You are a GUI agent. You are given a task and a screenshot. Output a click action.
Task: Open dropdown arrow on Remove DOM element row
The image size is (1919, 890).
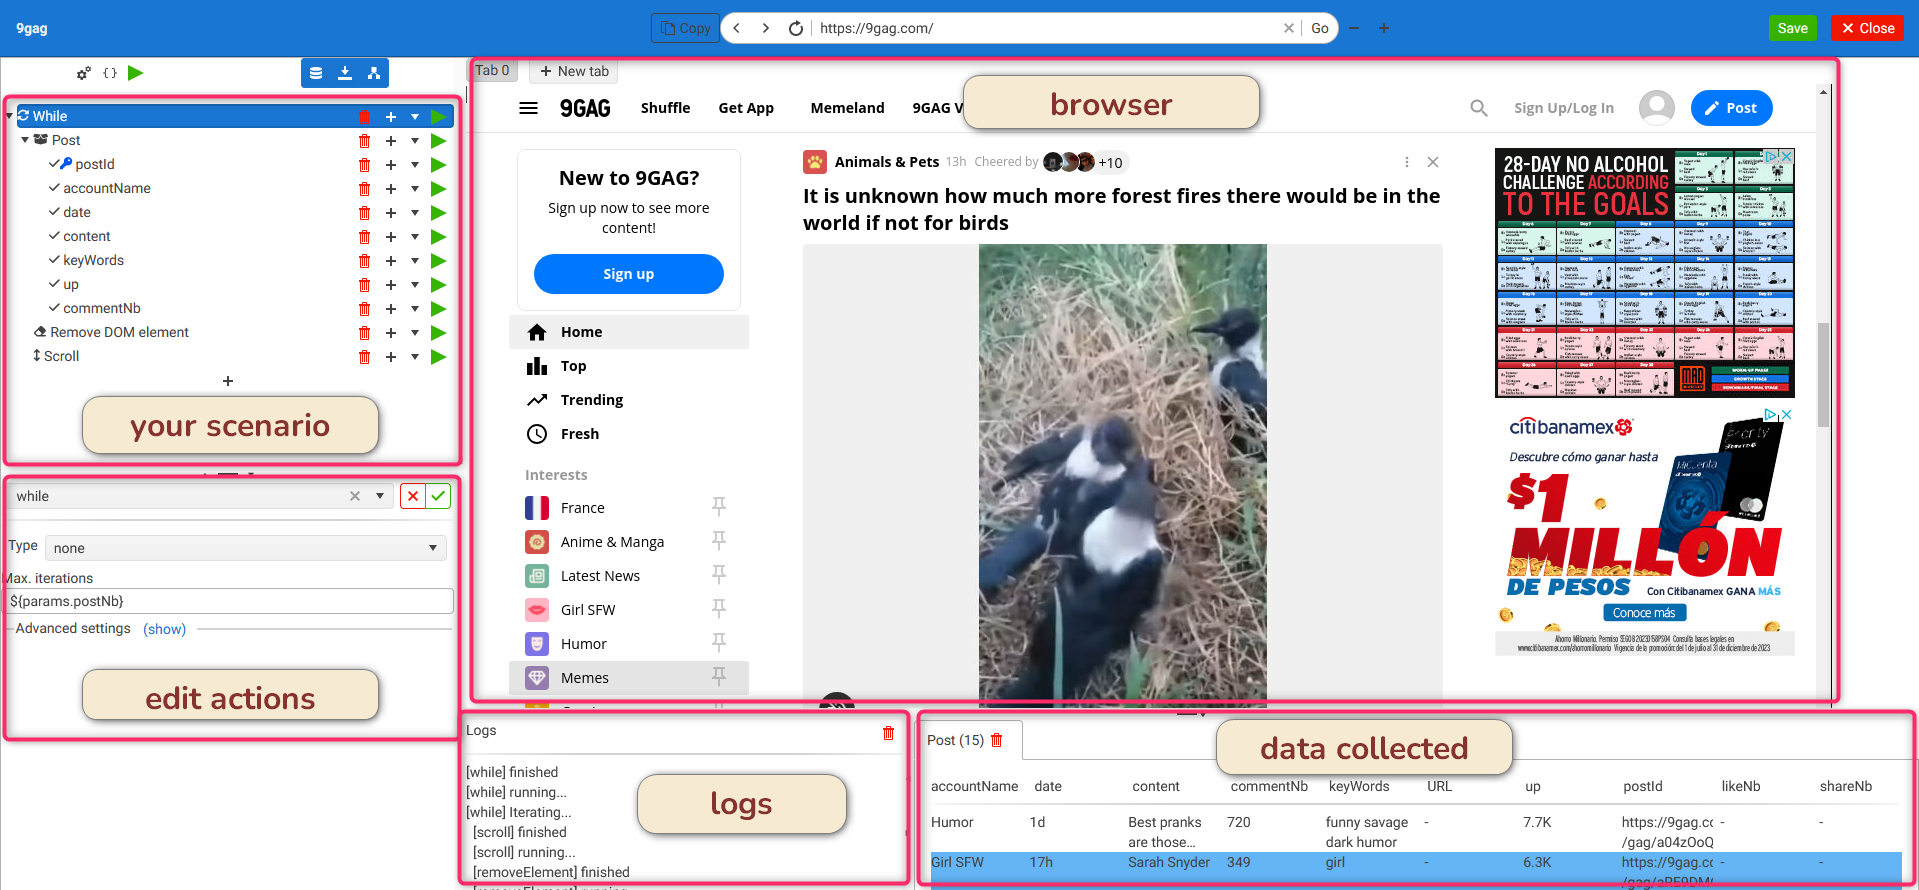tap(415, 333)
